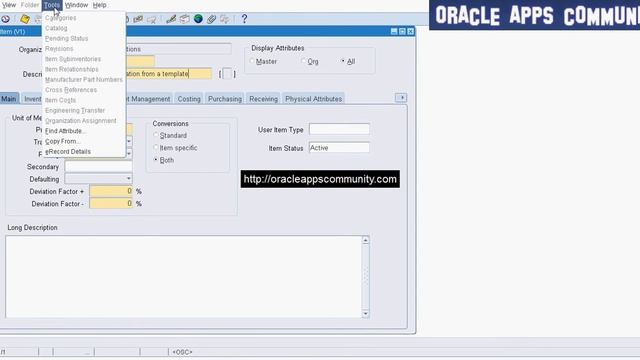Choose Cross References in Tools menu
640x360 pixels.
[84, 90]
